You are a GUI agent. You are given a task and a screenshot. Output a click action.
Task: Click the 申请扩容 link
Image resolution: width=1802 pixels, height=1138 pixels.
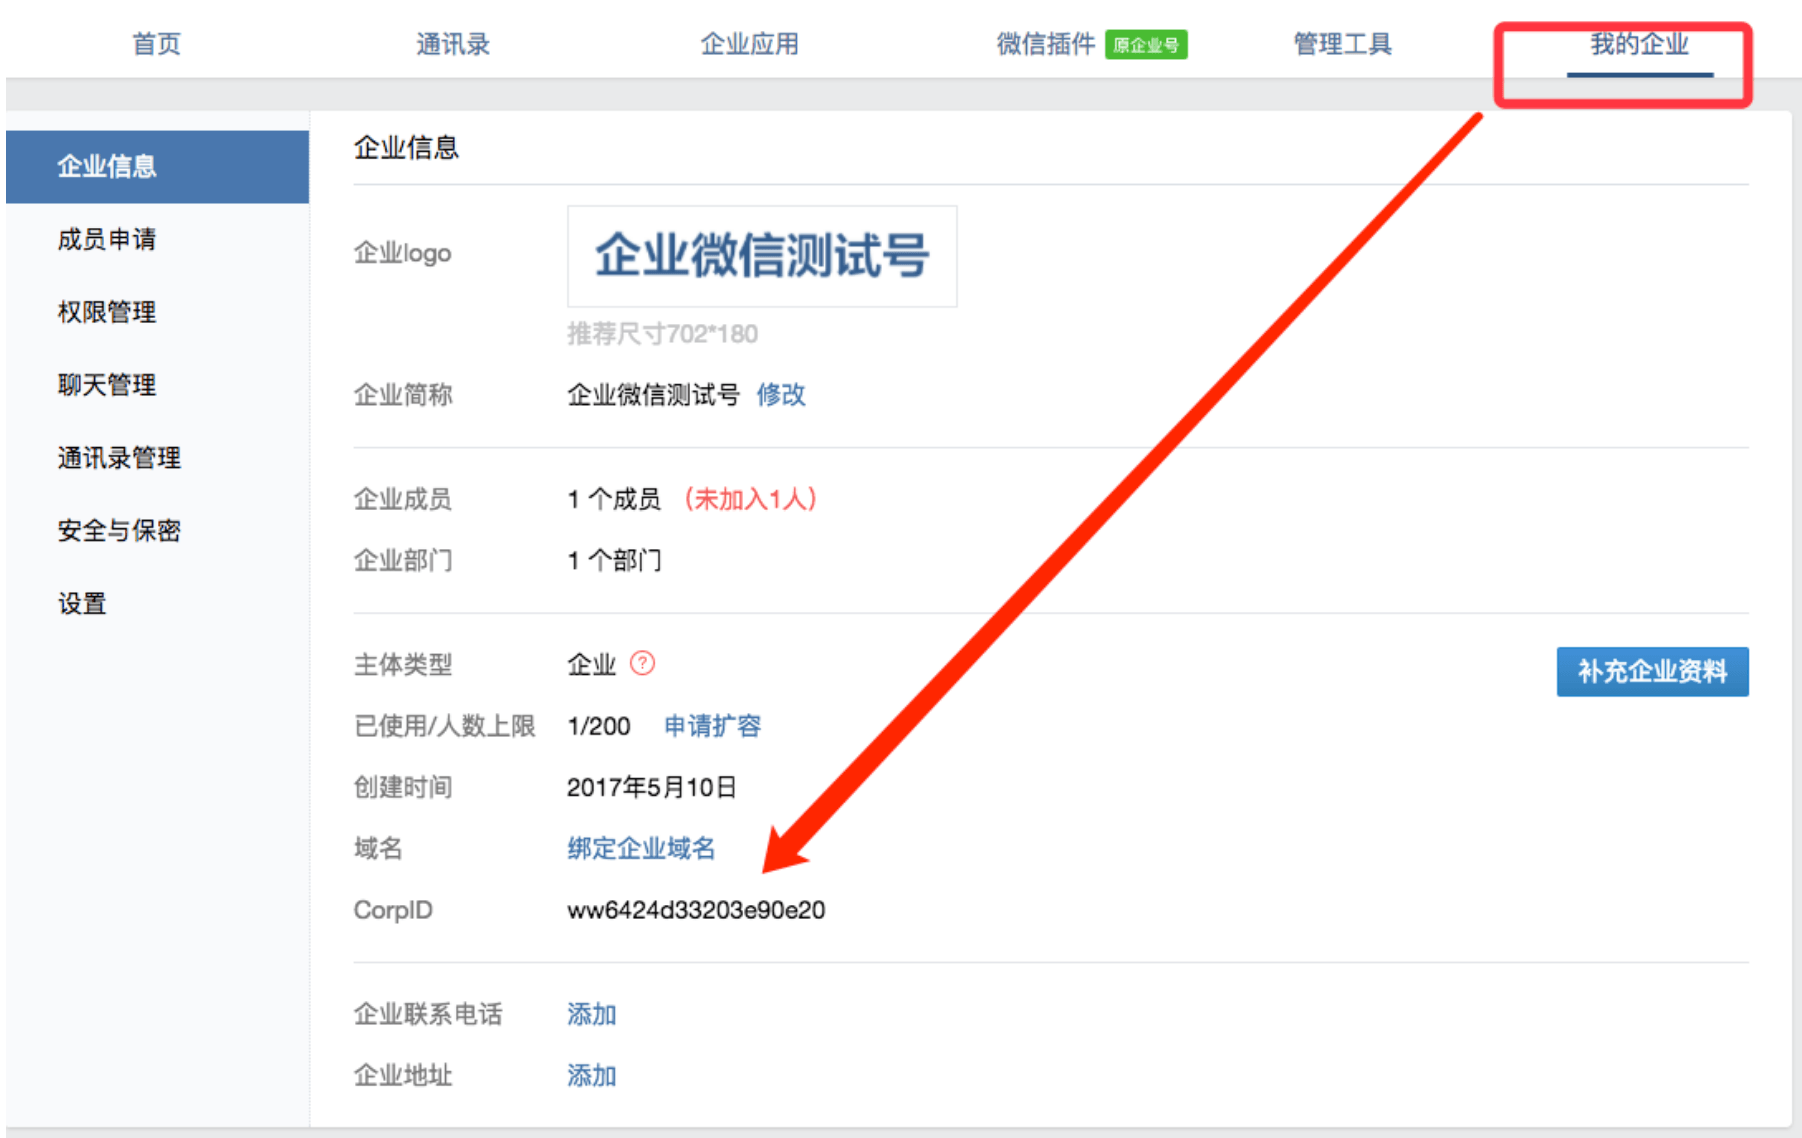[712, 726]
